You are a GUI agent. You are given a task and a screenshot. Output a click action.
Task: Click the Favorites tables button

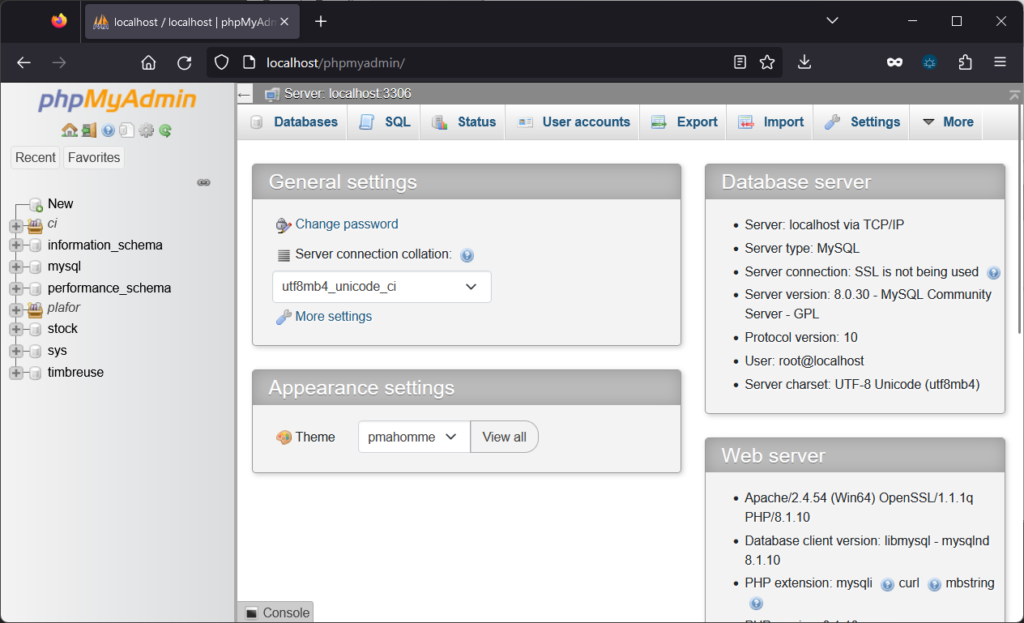click(x=94, y=157)
